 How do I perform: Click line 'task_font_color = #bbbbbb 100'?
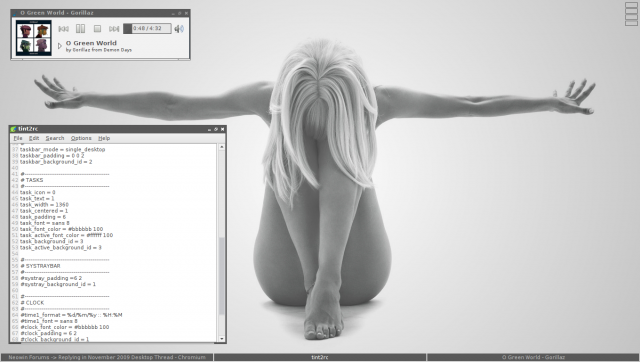[x=61, y=229]
